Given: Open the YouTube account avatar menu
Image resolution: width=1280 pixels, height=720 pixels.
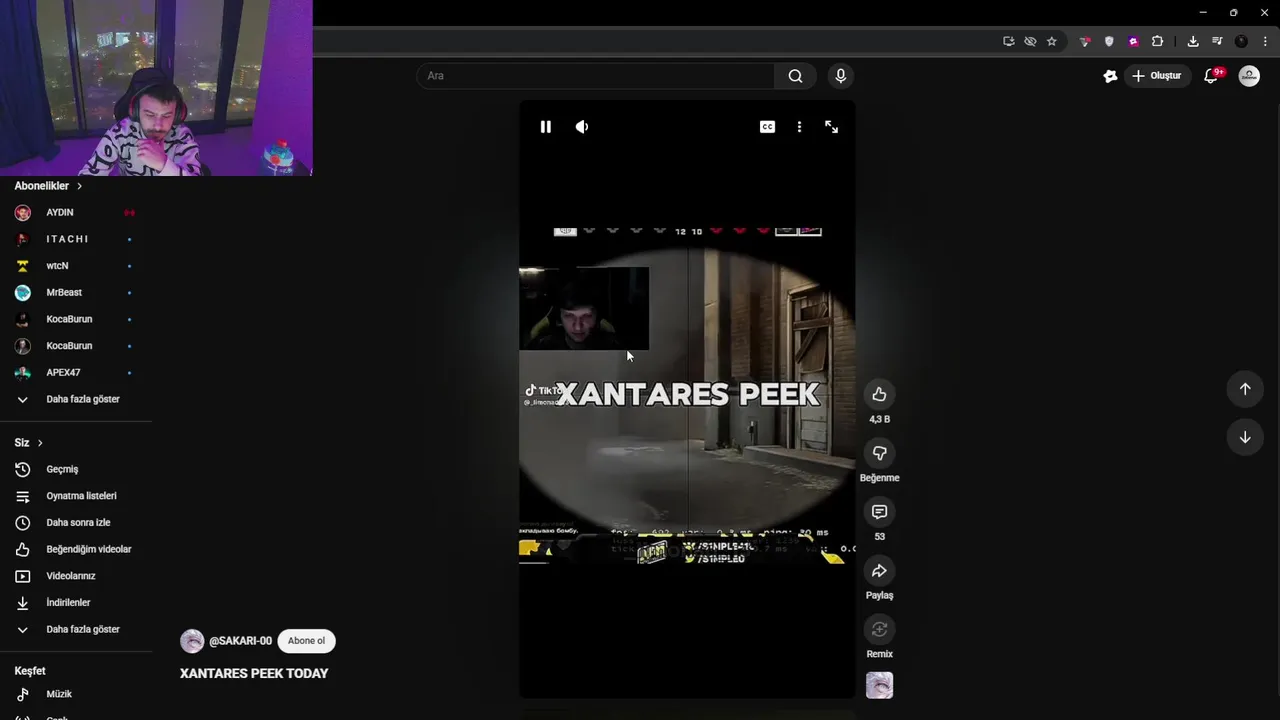Looking at the screenshot, I should tap(1249, 76).
